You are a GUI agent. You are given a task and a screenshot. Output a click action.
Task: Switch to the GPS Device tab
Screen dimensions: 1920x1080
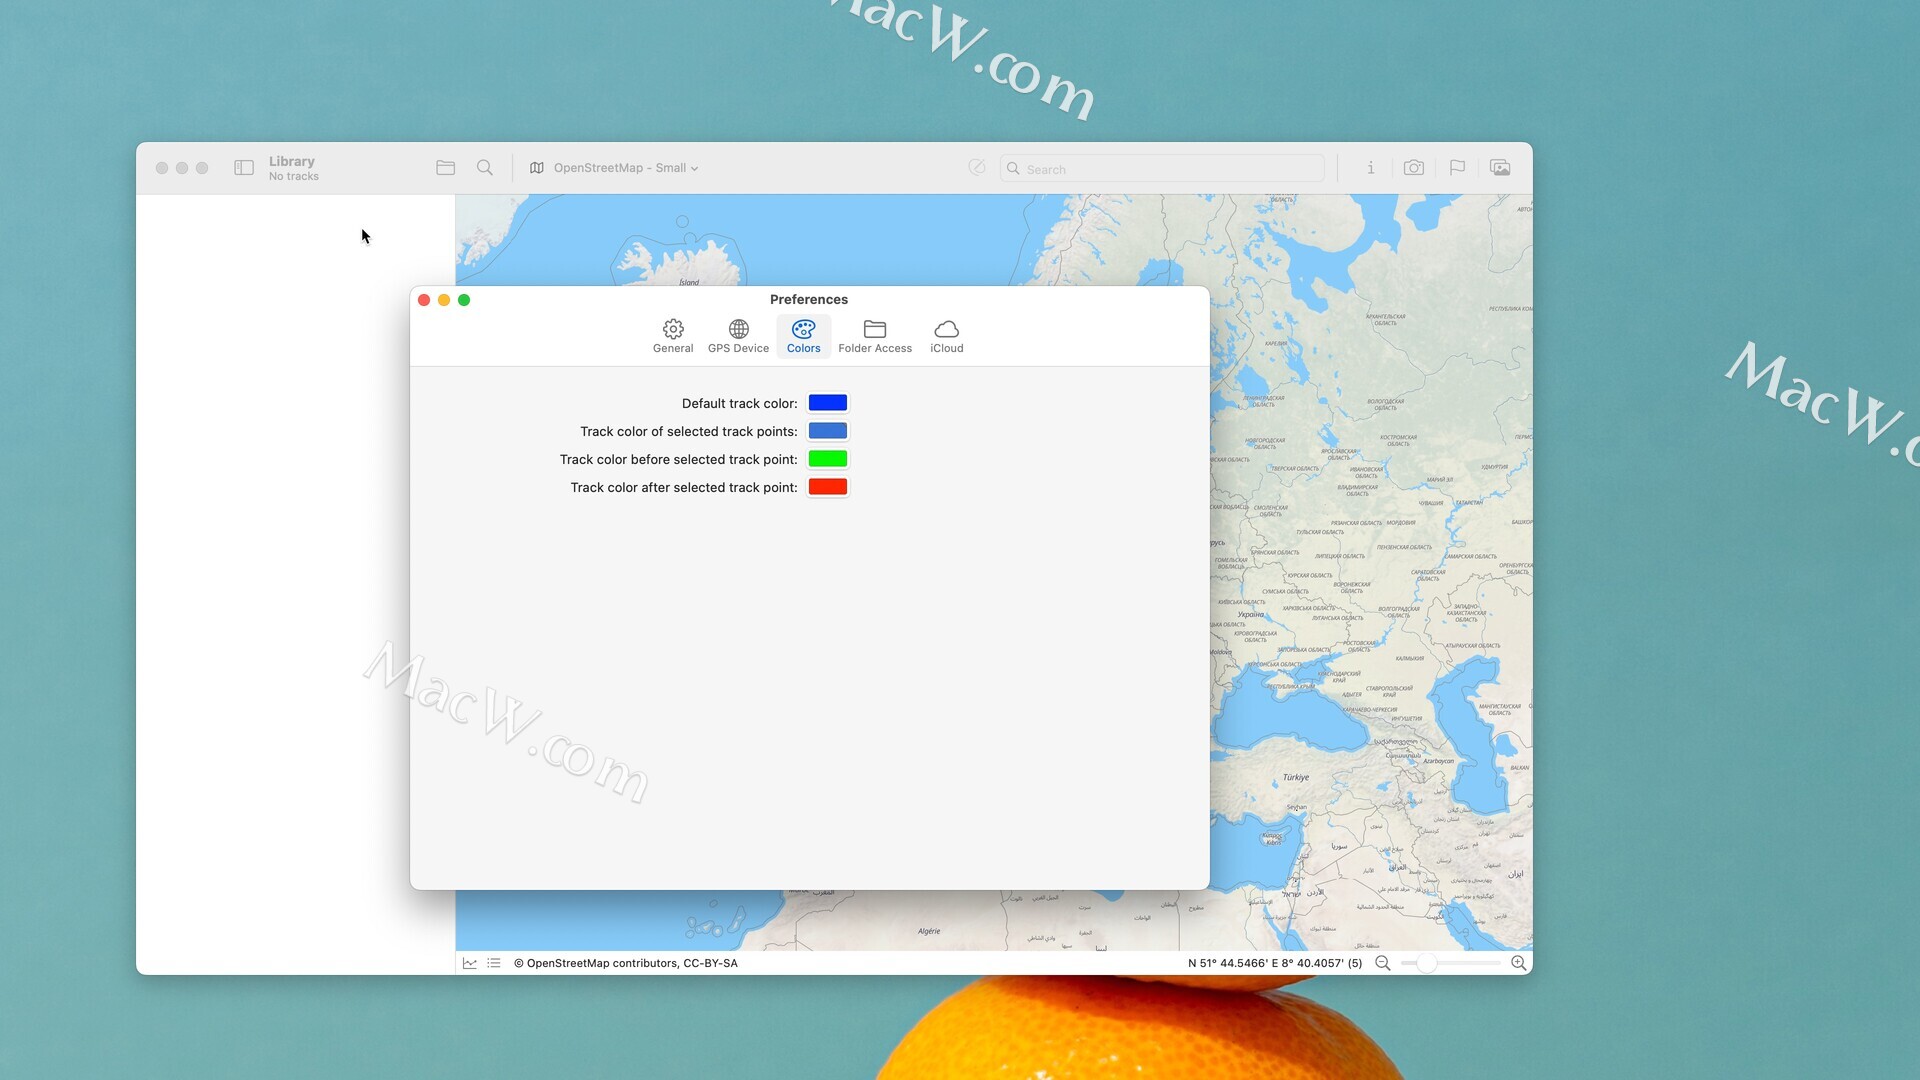[x=739, y=336]
